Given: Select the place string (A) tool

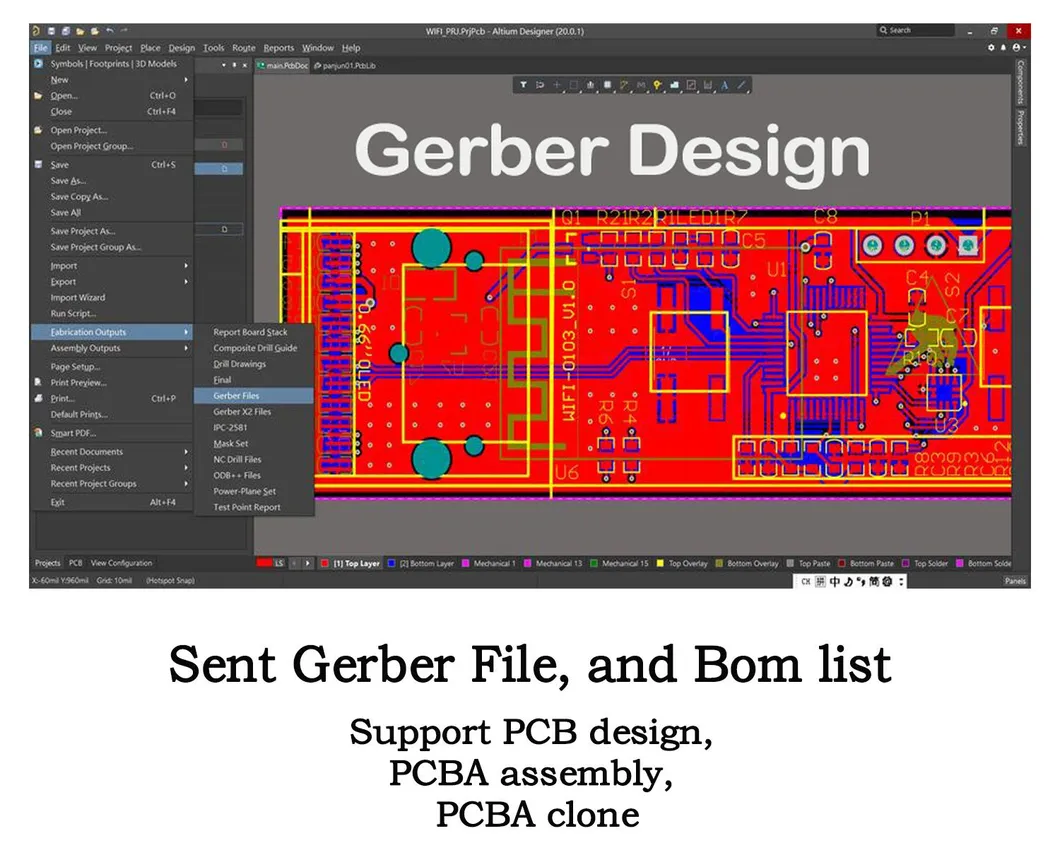Looking at the screenshot, I should [x=724, y=85].
